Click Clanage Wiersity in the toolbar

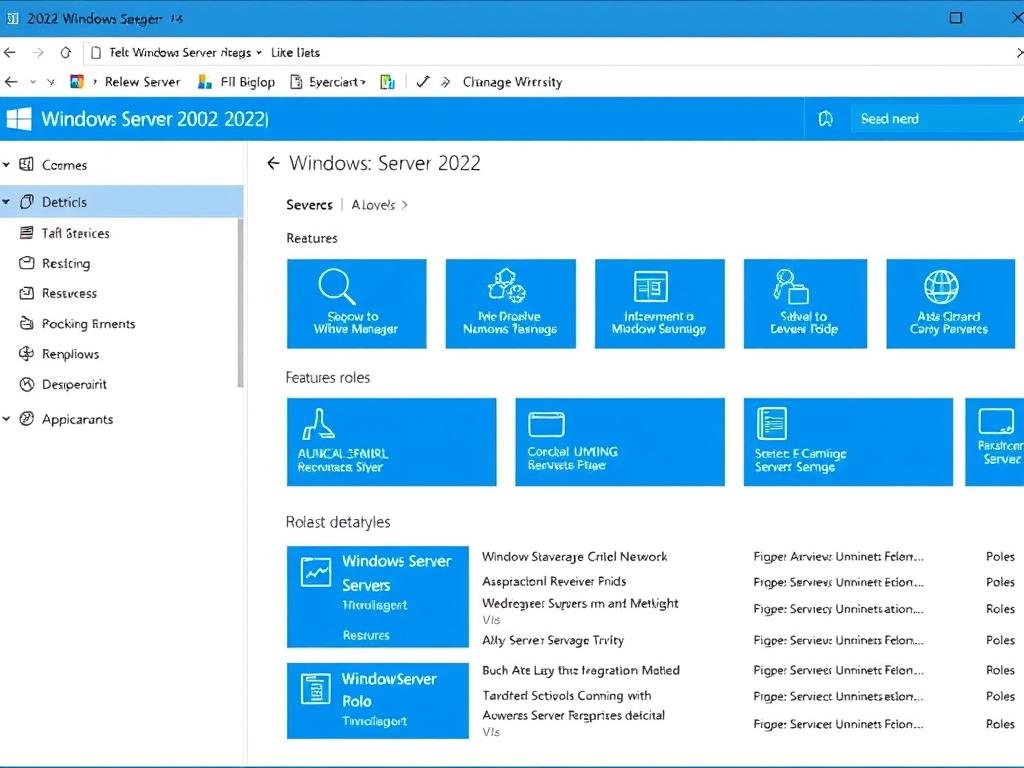click(513, 82)
